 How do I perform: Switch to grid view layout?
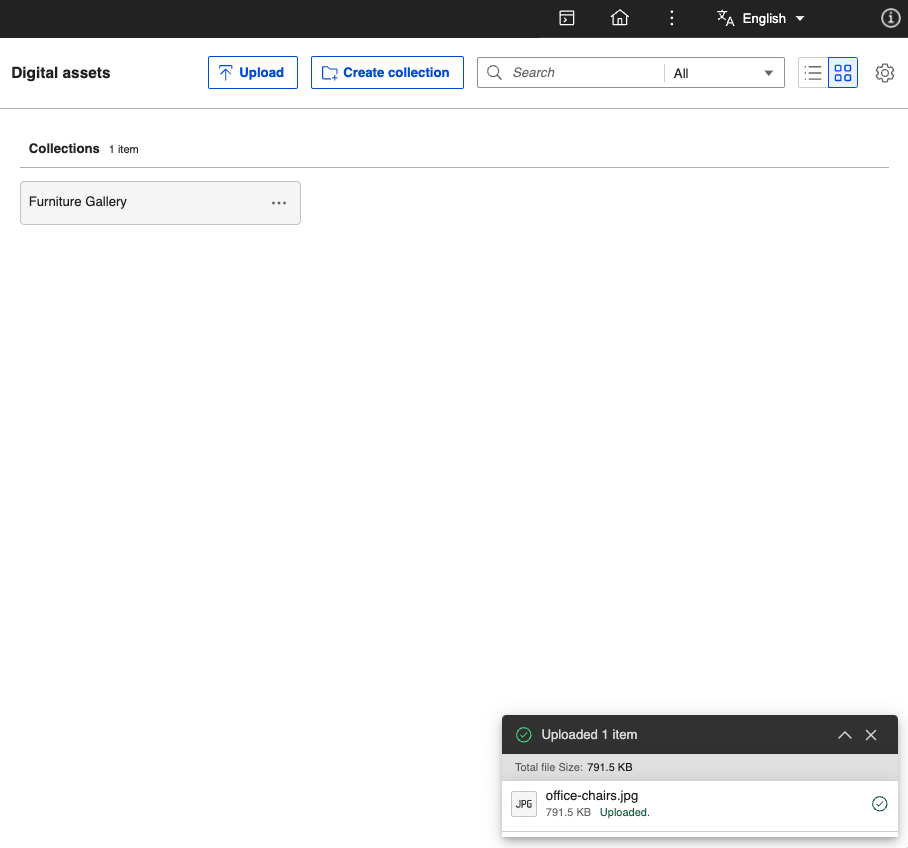tap(843, 72)
